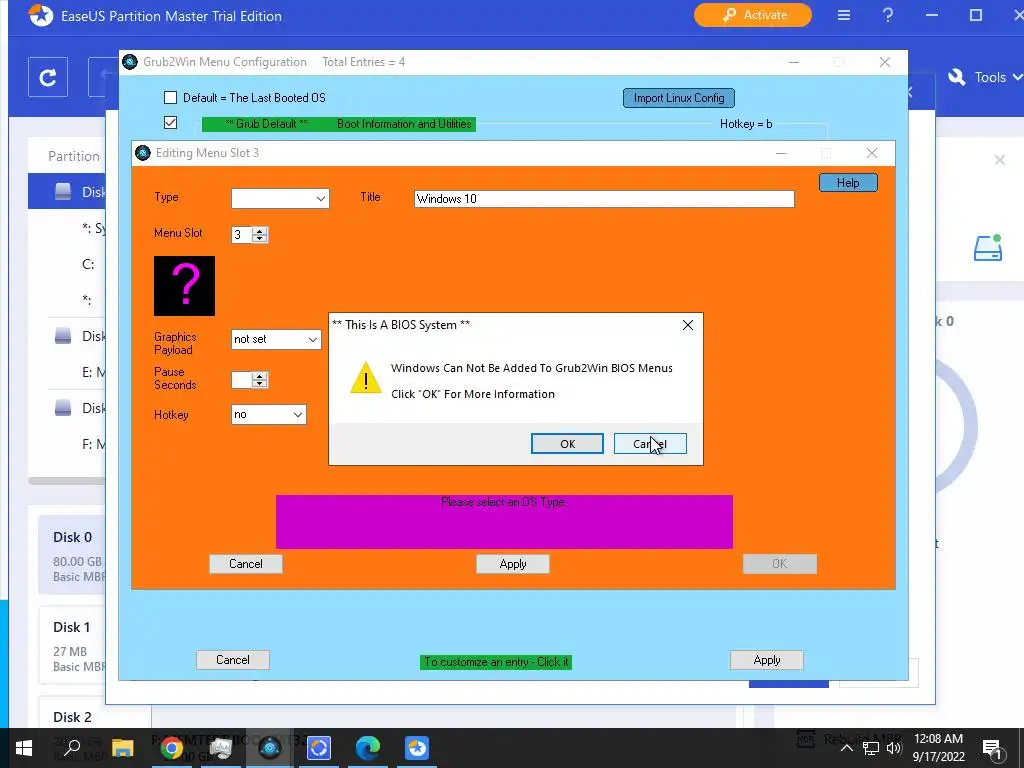Open Grub2Win from the taskbar
This screenshot has width=1024, height=768.
pyautogui.click(x=269, y=748)
